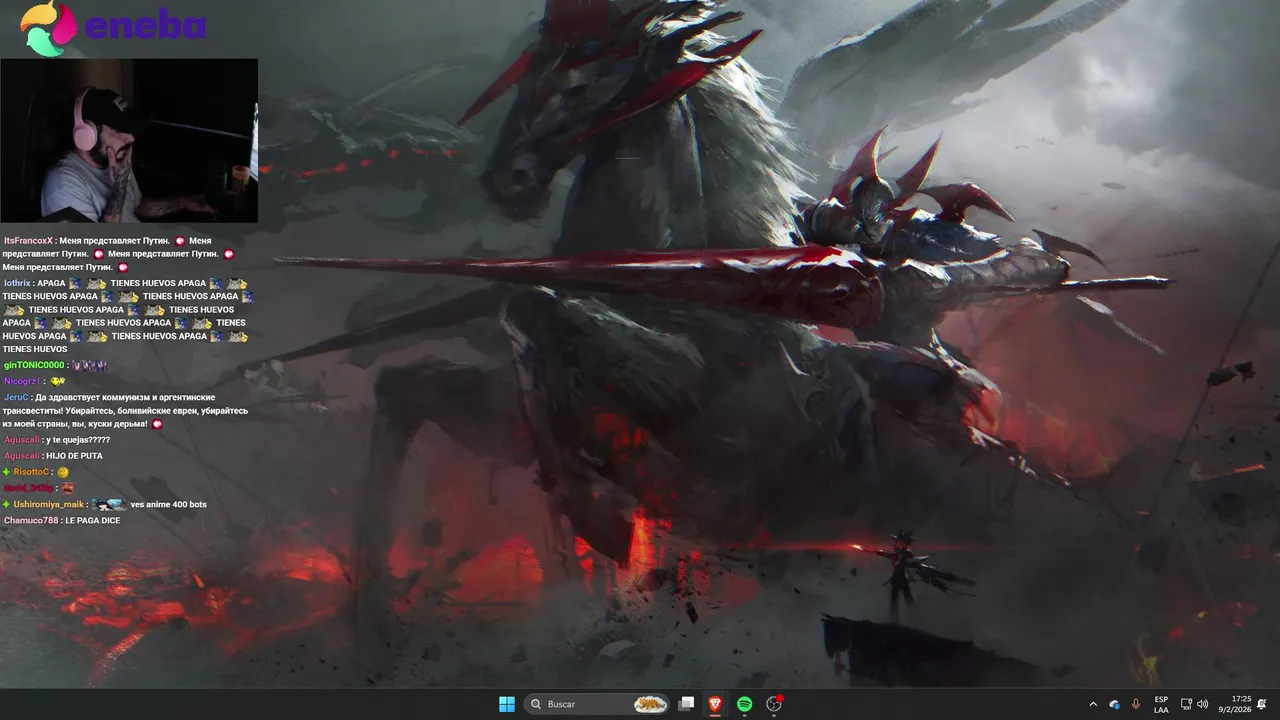
Task: Switch the ESP LAA input language
Action: (x=1161, y=705)
